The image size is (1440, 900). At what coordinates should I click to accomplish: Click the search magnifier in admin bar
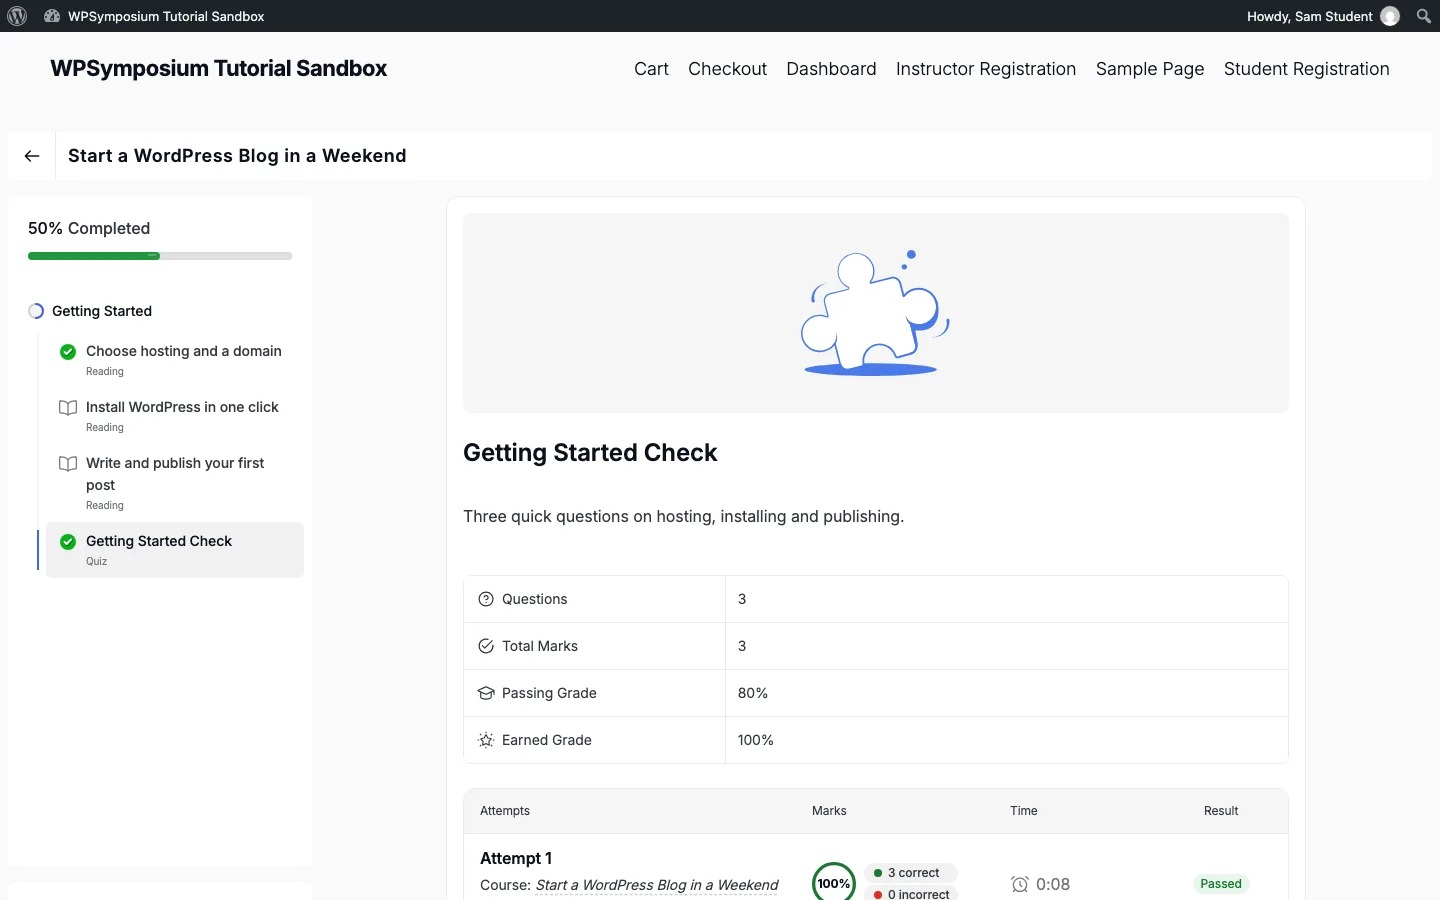(1424, 16)
